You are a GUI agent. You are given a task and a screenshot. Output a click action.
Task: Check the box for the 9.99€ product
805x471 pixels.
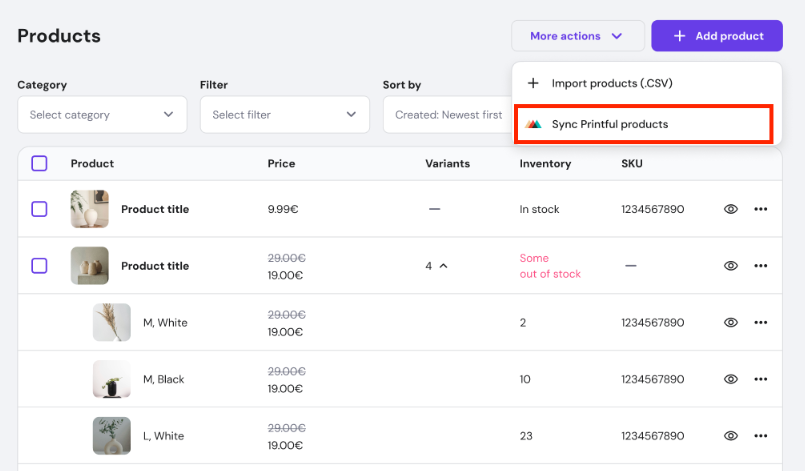(x=39, y=210)
